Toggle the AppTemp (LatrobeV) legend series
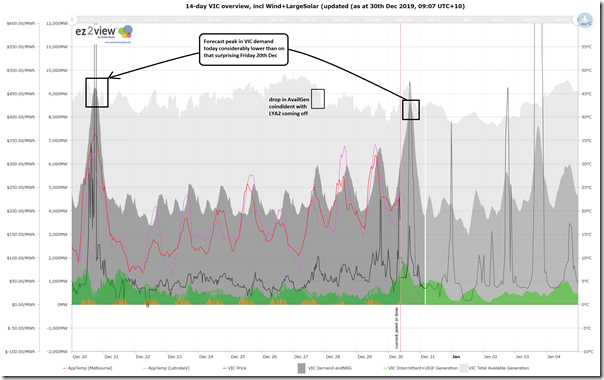Screen dimensions: 604x380 166,368
